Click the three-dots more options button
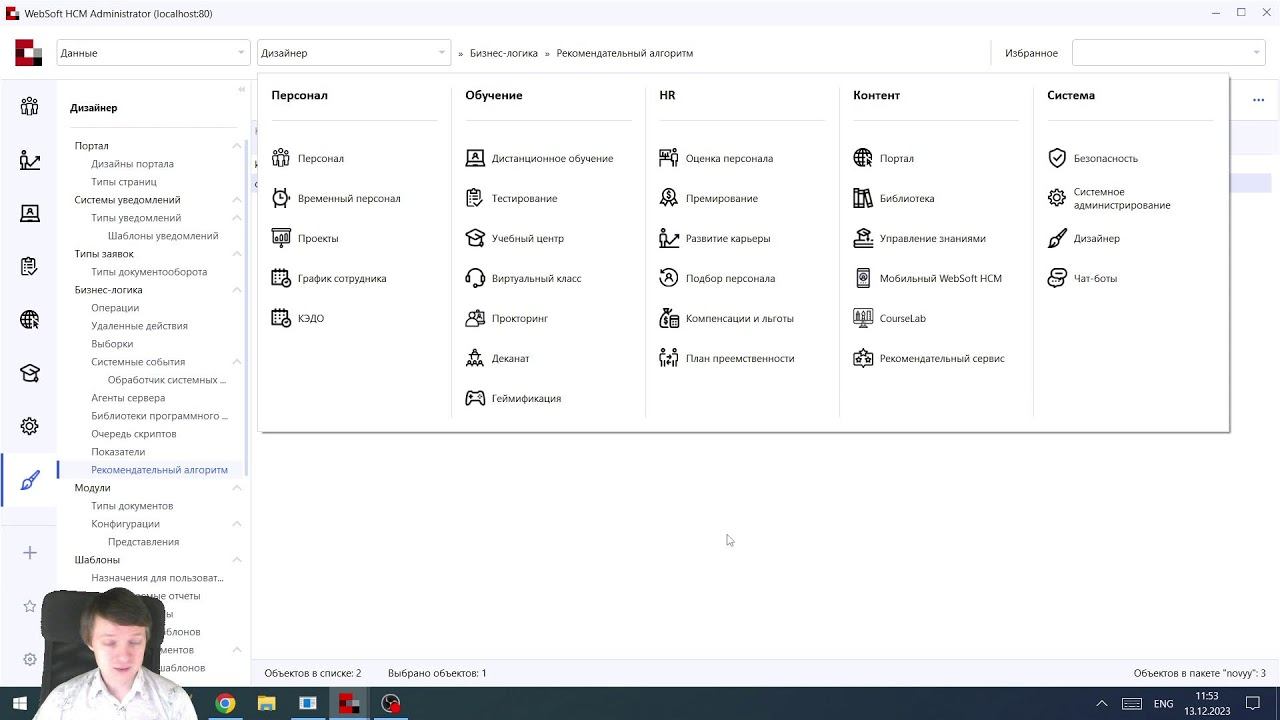 coord(1258,100)
